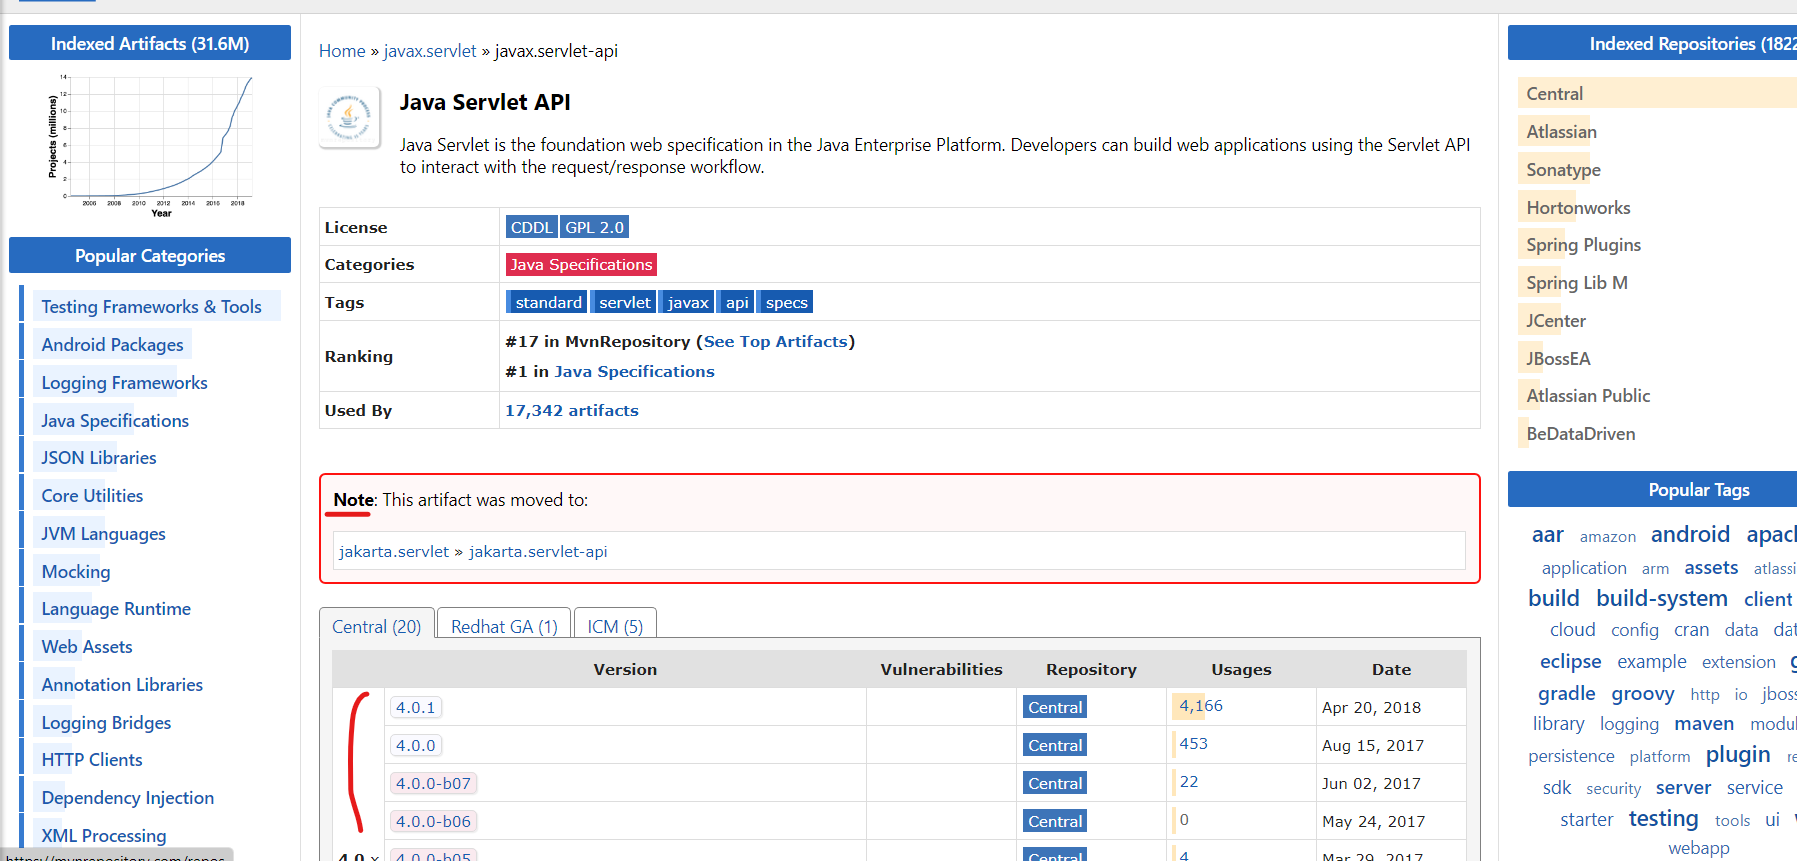Open version 4.0.0-b06
The width and height of the screenshot is (1797, 861).
pyautogui.click(x=433, y=822)
